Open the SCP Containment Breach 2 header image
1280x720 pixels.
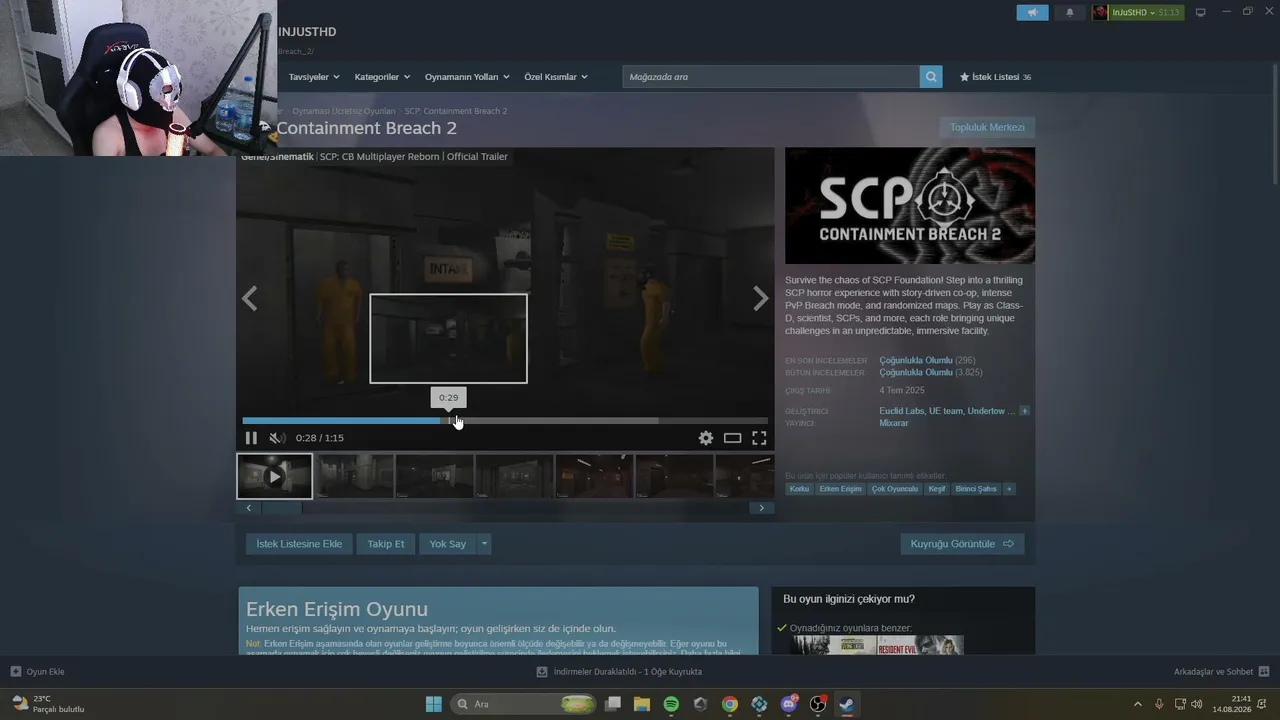click(x=910, y=206)
